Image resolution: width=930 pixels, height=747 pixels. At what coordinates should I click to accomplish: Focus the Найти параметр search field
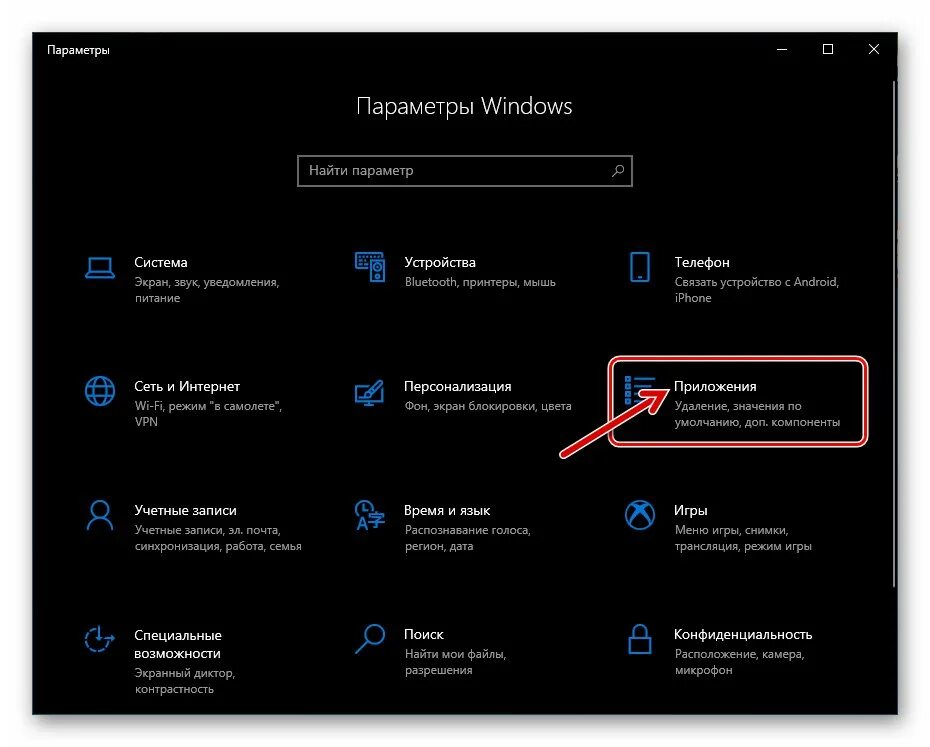[464, 171]
